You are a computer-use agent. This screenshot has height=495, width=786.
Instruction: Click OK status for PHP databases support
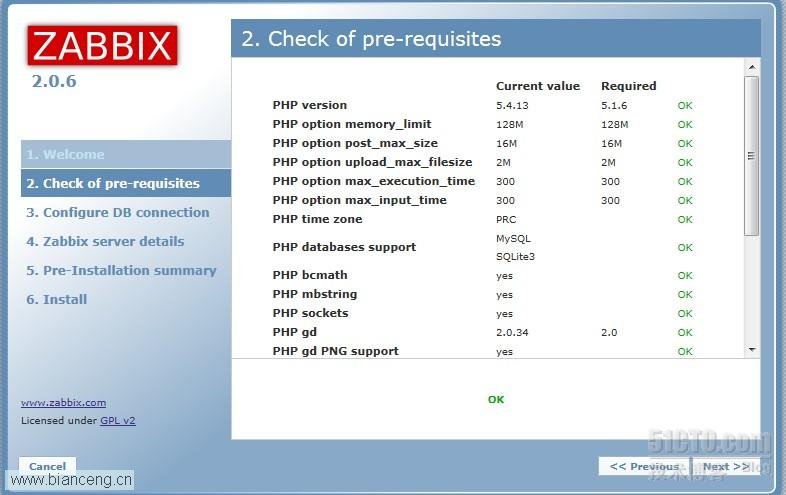(x=685, y=248)
